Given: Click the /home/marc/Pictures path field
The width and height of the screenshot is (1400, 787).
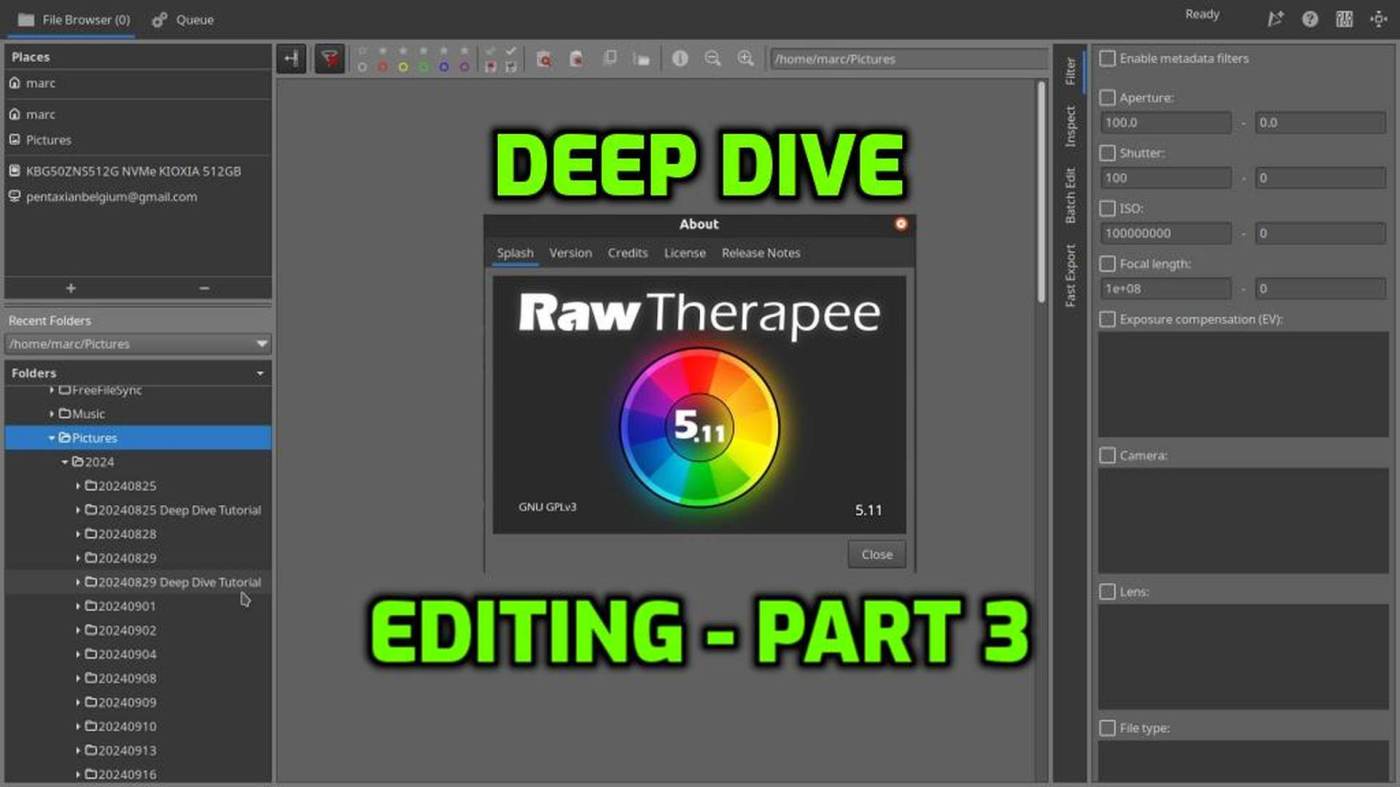Looking at the screenshot, I should point(908,59).
